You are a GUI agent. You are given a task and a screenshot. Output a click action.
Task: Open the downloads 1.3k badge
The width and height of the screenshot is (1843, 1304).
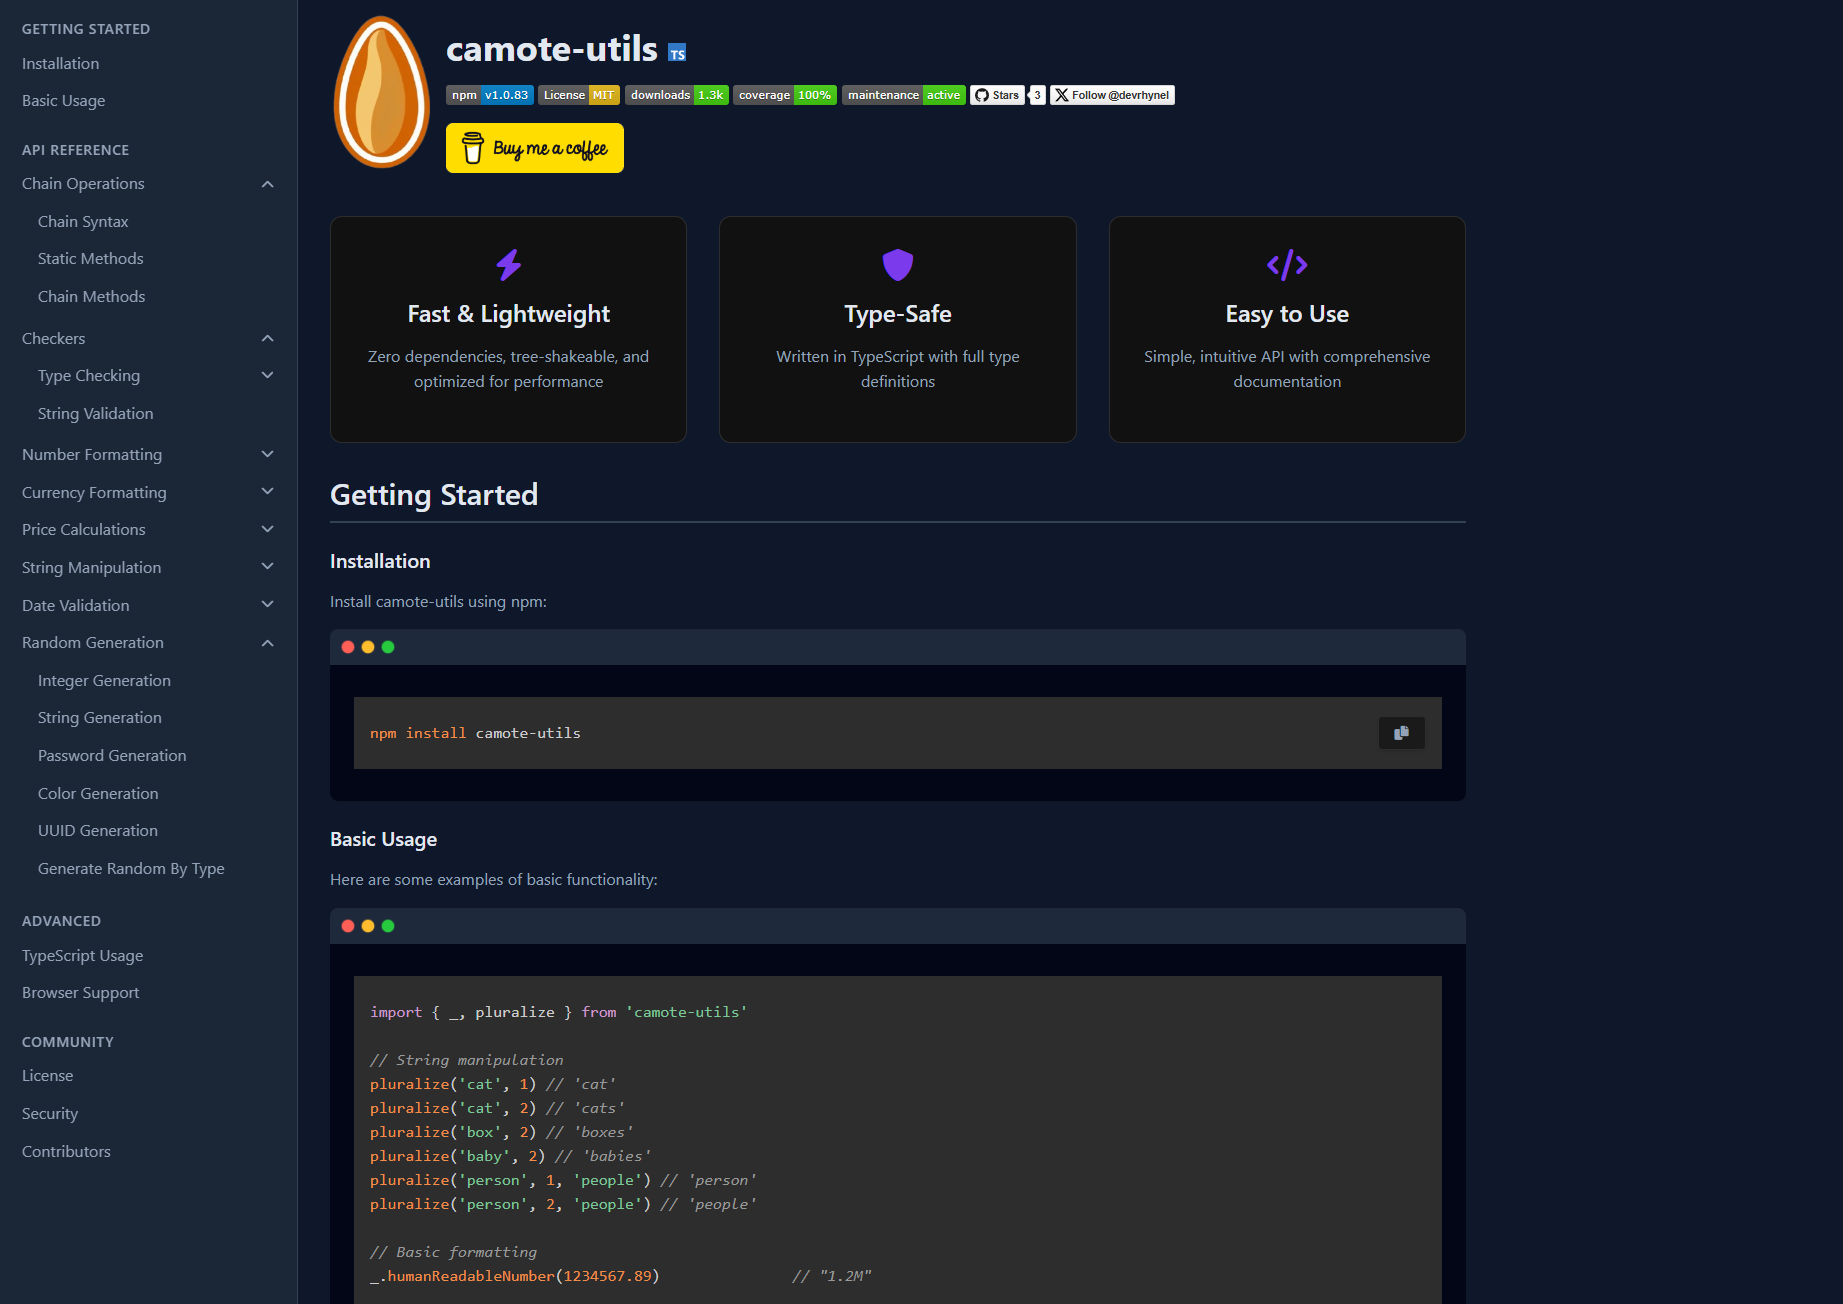677,95
